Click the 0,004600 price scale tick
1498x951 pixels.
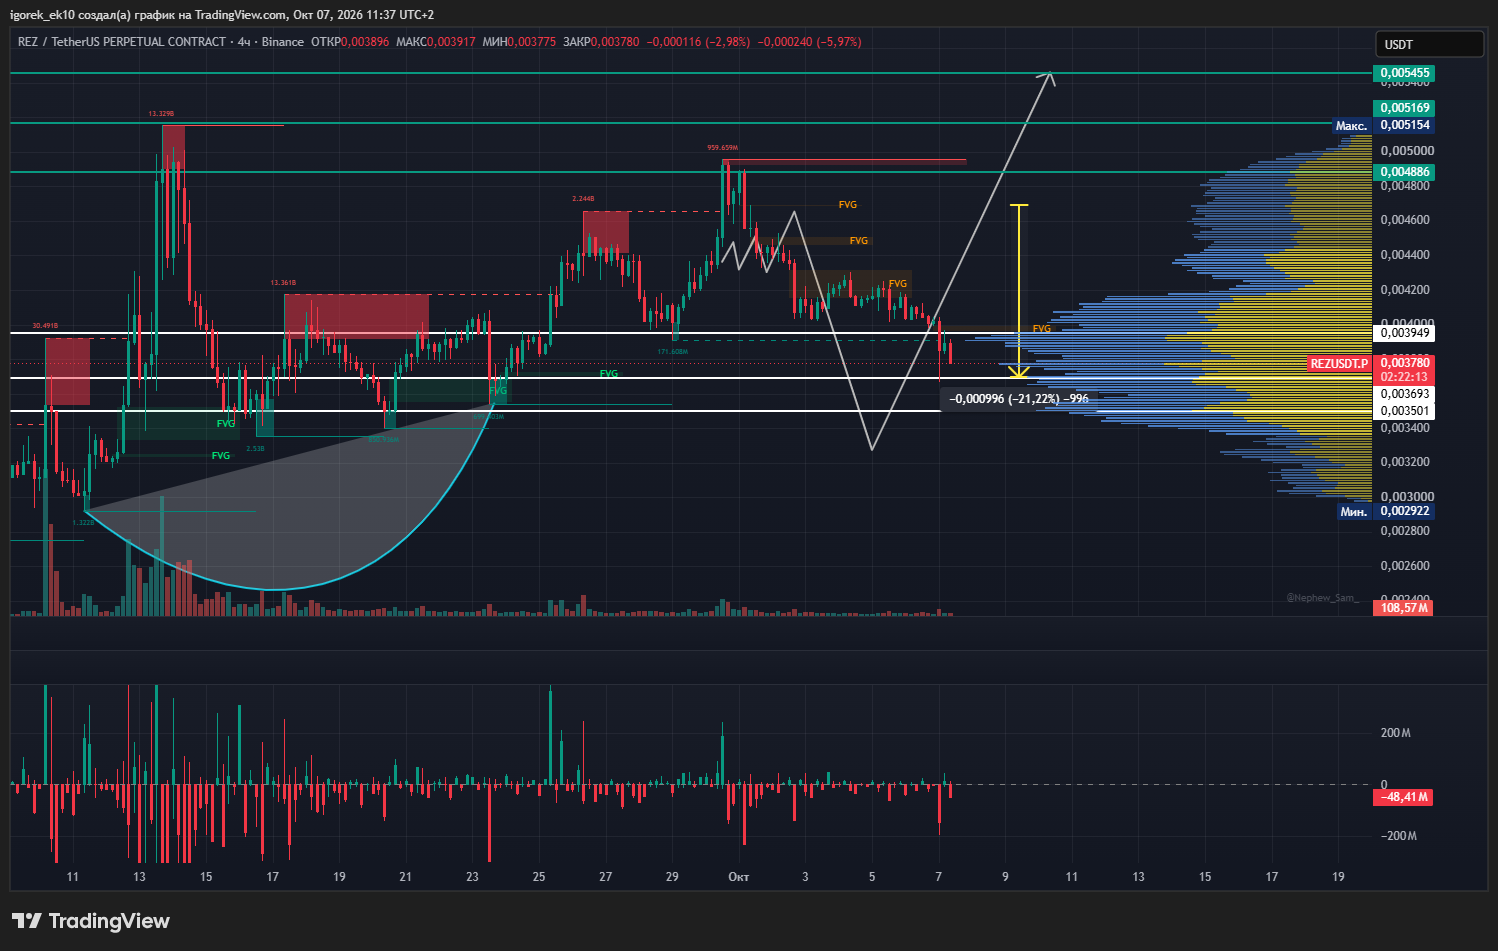pos(1407,220)
